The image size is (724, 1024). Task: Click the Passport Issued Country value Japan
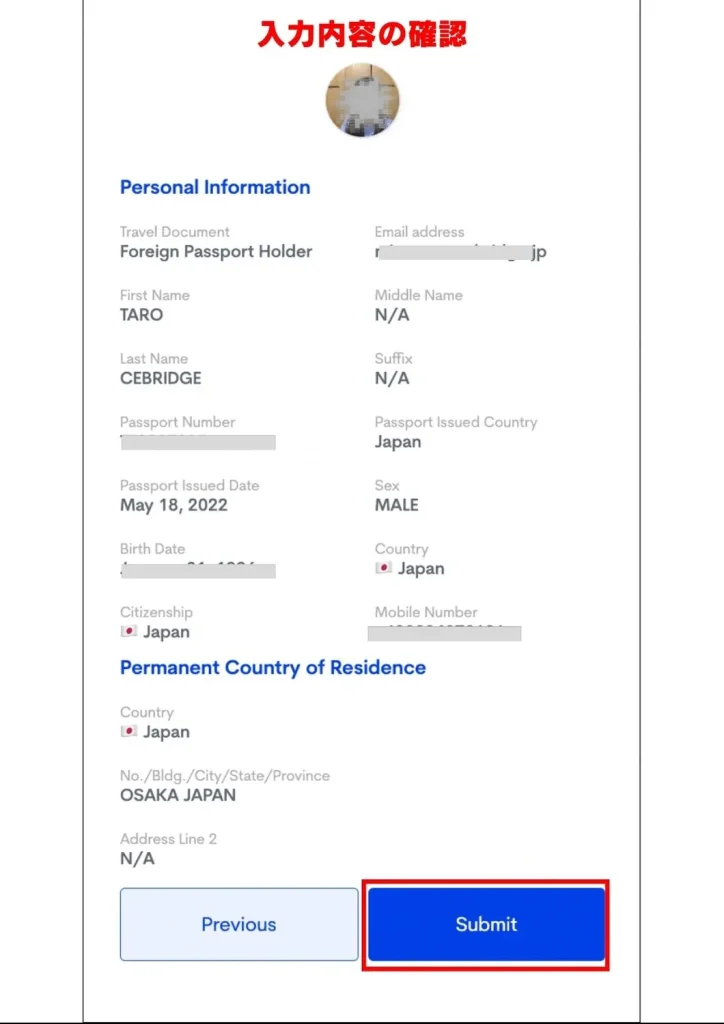point(397,442)
